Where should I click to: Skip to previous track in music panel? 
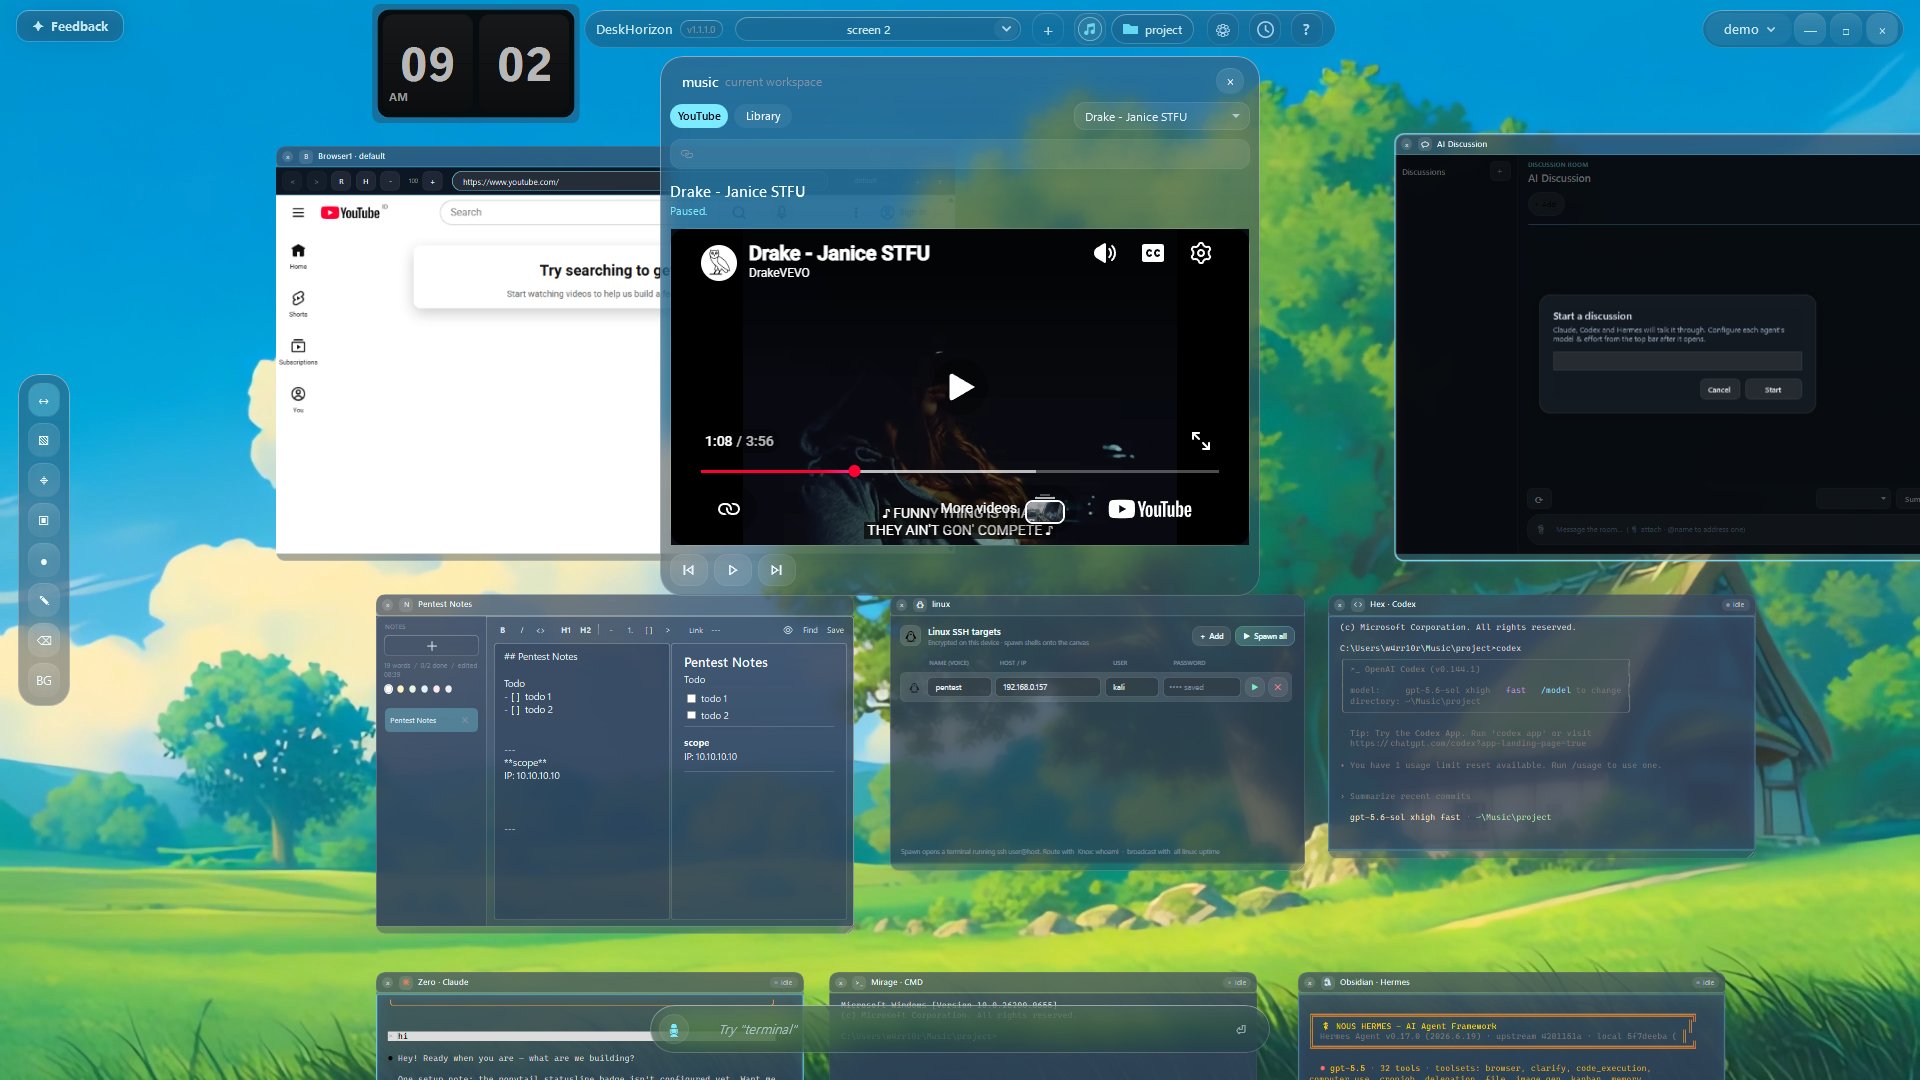689,570
